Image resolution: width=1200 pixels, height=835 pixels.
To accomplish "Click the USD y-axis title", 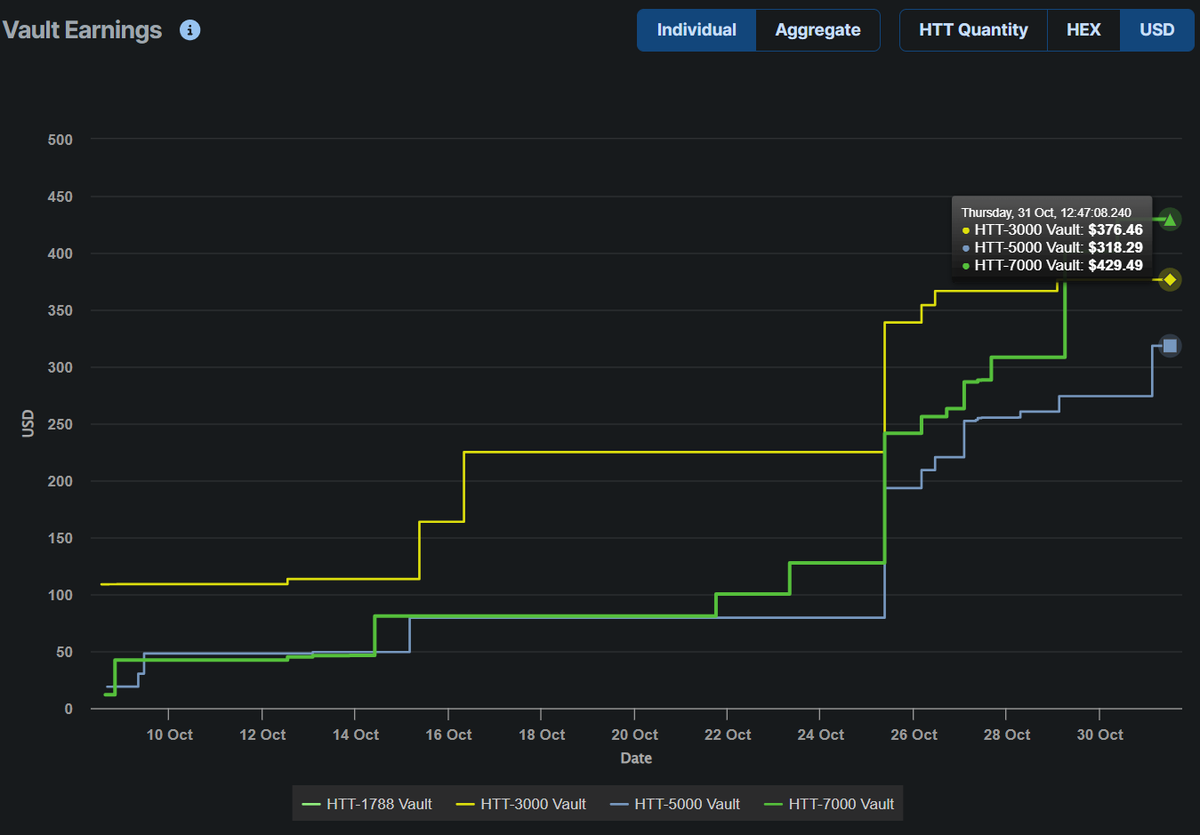I will (x=28, y=424).
